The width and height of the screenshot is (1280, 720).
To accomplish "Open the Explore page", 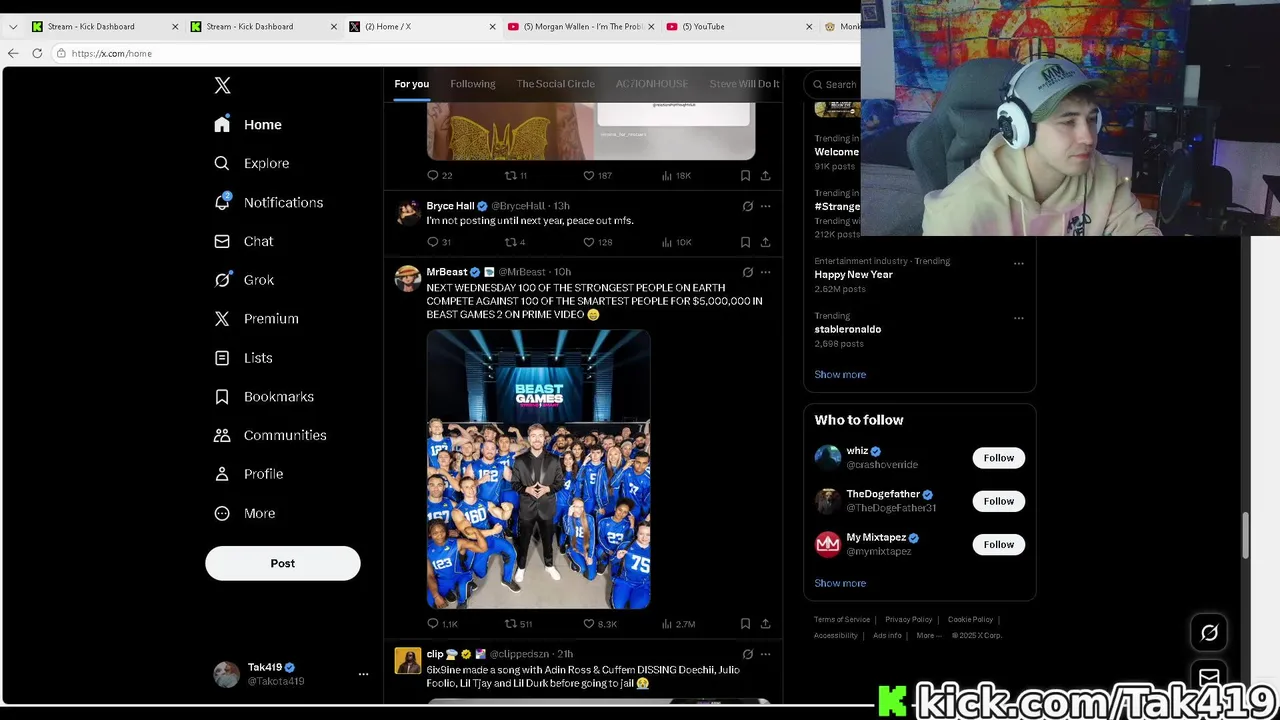I will click(251, 163).
